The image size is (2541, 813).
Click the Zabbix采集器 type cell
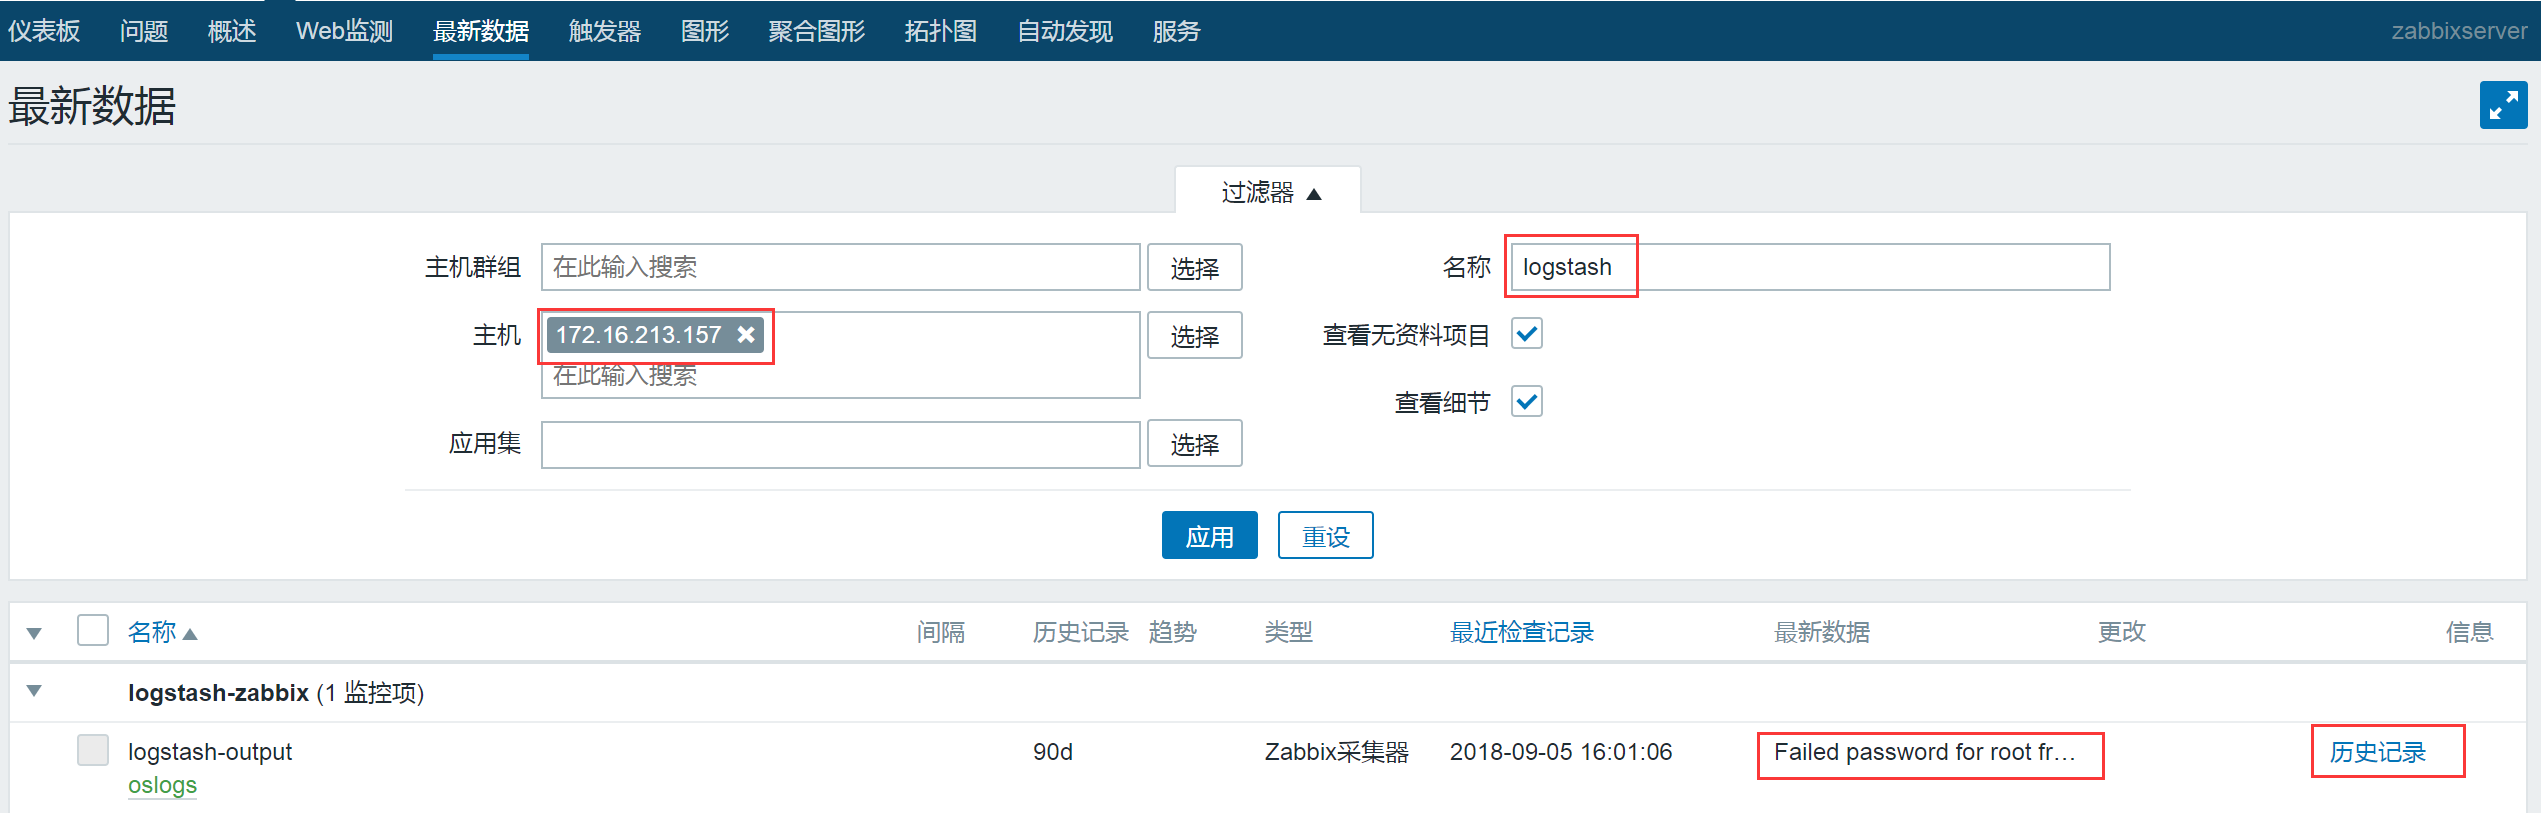(1337, 752)
